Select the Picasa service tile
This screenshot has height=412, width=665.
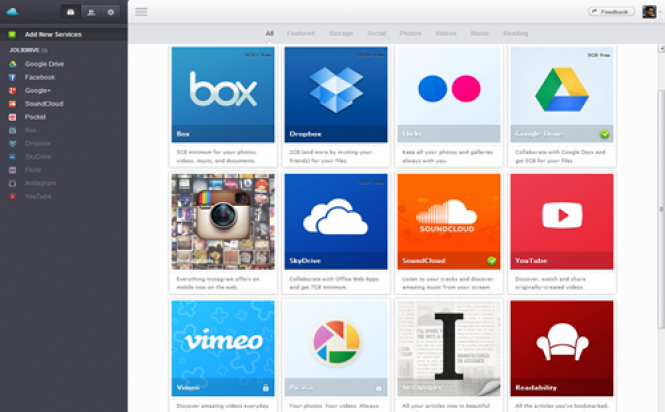(x=336, y=348)
